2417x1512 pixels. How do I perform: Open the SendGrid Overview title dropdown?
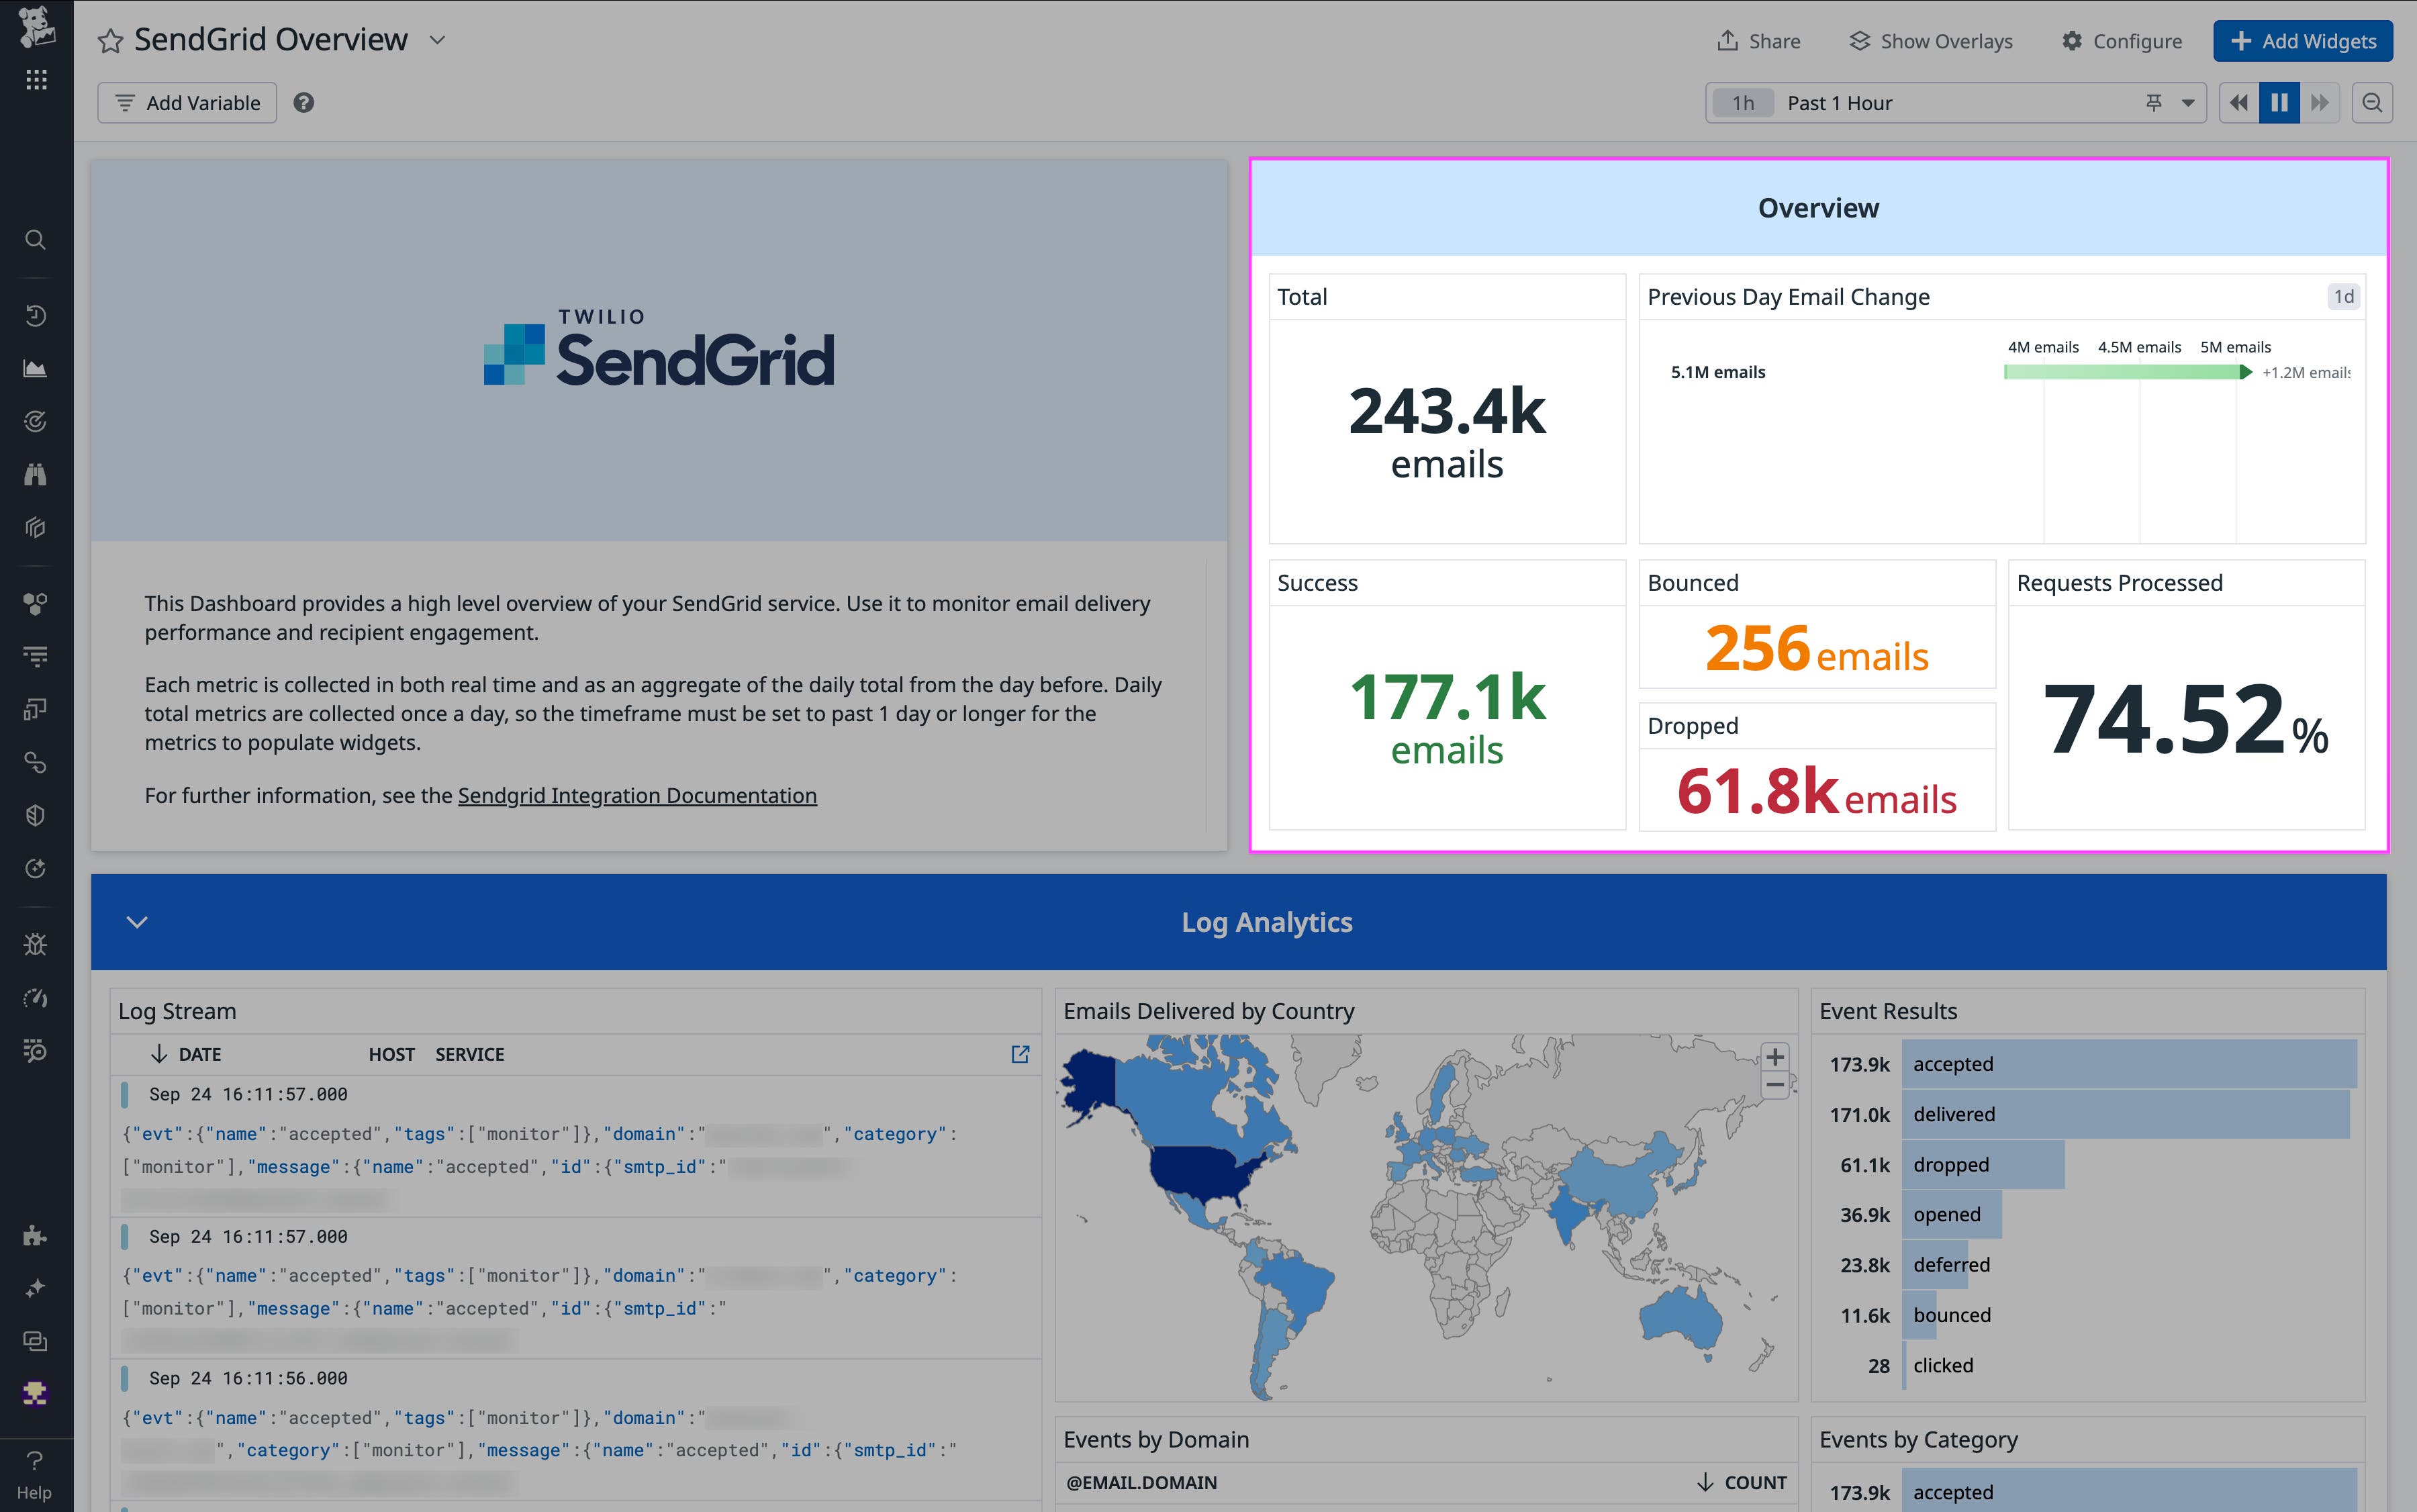pyautogui.click(x=437, y=41)
